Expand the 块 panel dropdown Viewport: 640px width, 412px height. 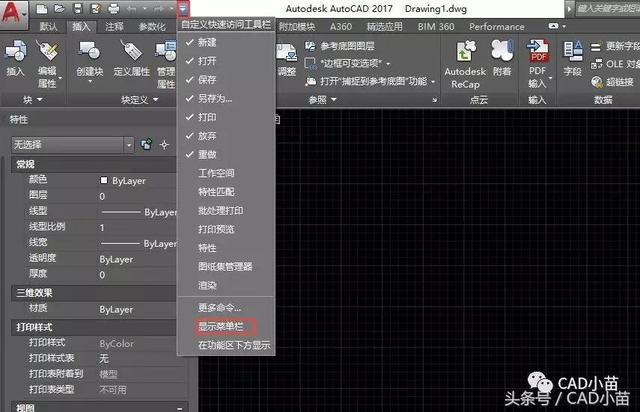(40, 99)
